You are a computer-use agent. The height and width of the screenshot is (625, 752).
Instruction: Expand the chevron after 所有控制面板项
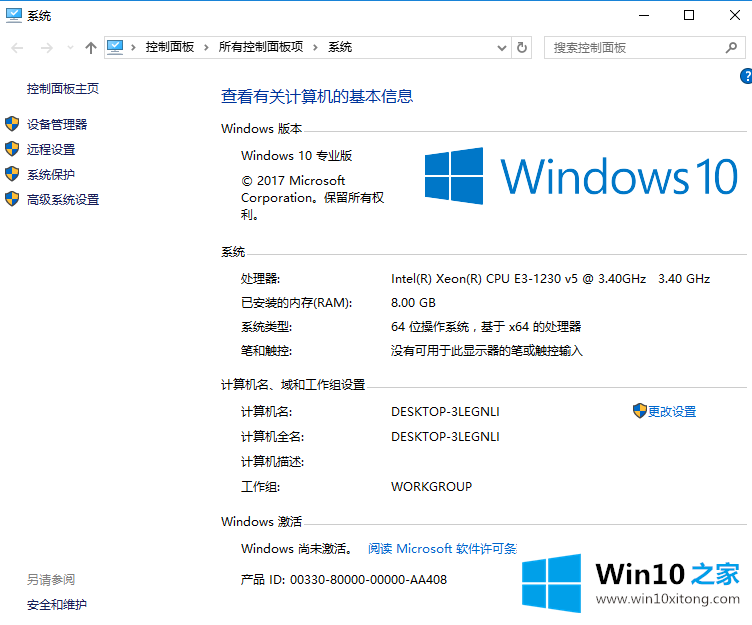[315, 47]
